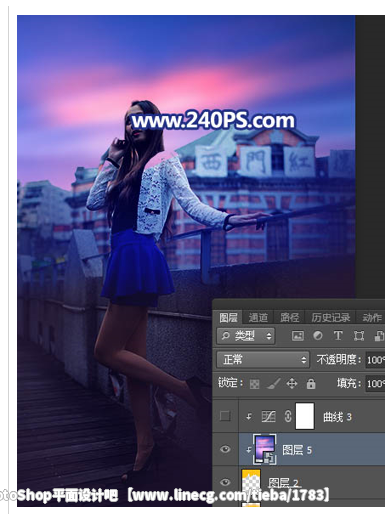
Task: Switch to the 路径 tab
Action: pyautogui.click(x=289, y=317)
